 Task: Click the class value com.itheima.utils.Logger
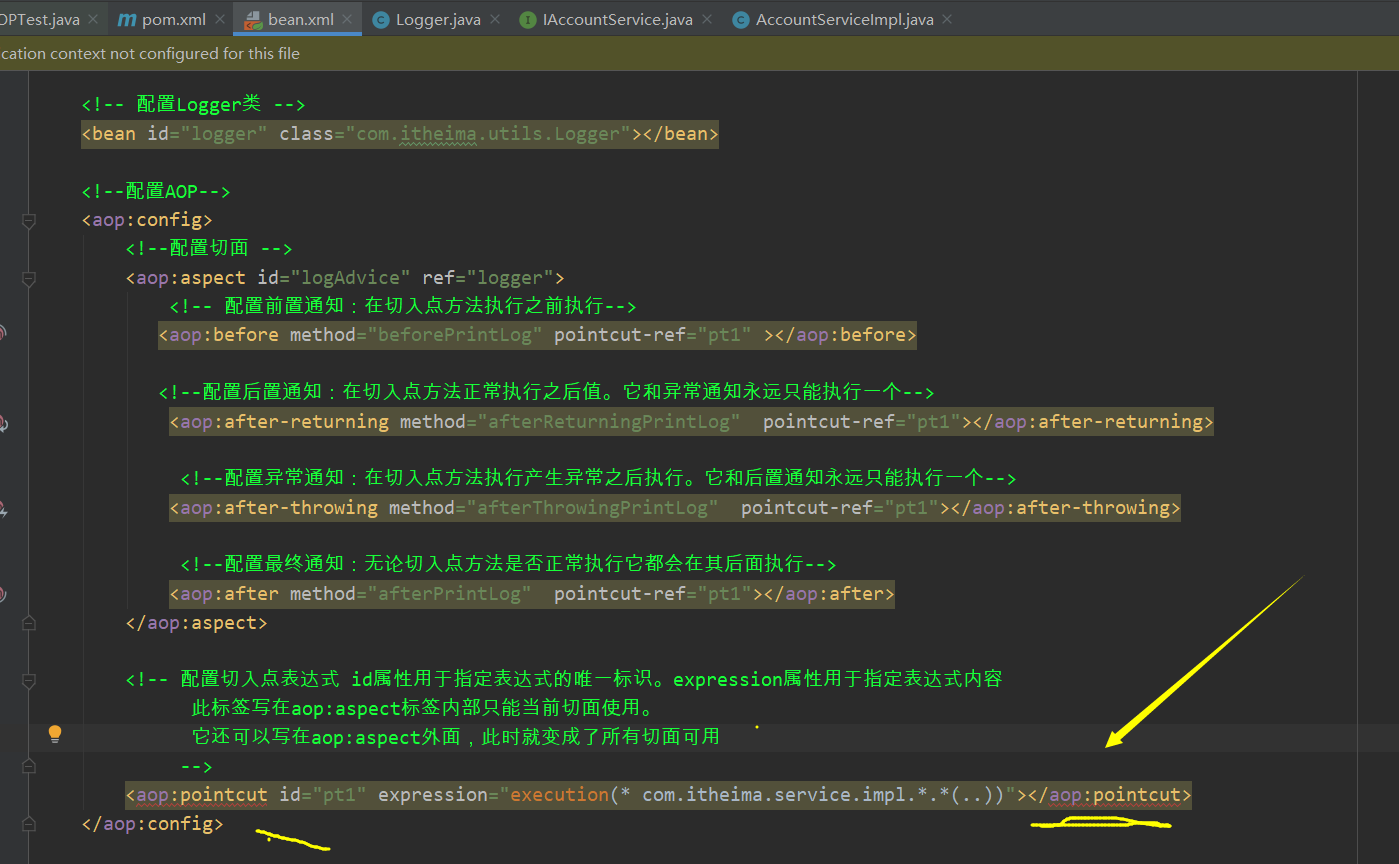point(494,134)
